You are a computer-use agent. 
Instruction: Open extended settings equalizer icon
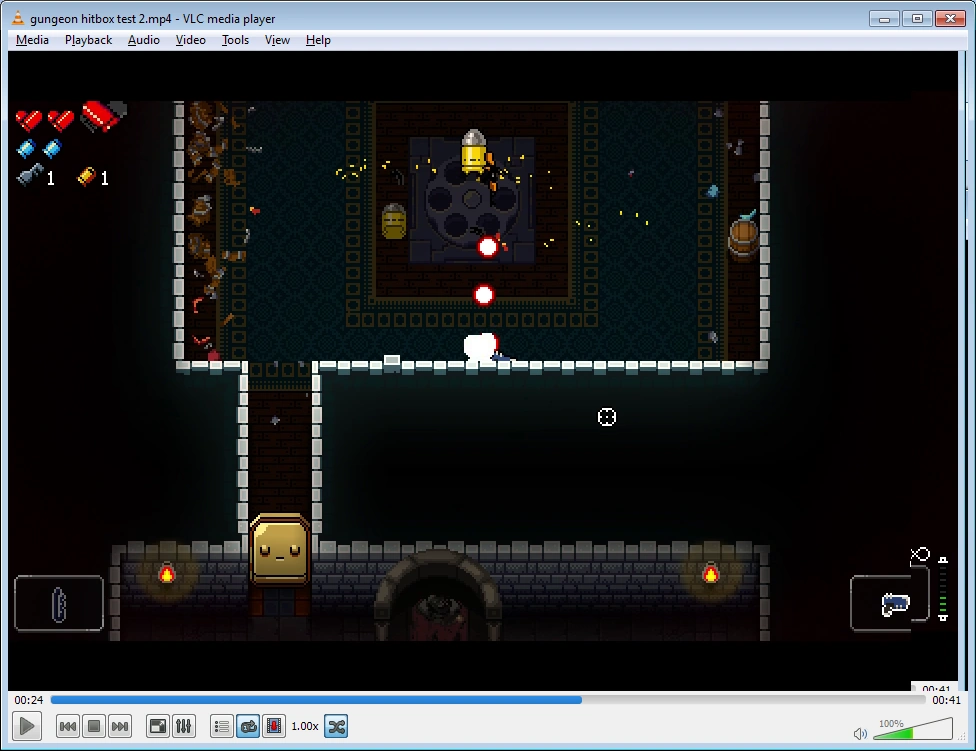click(x=184, y=726)
